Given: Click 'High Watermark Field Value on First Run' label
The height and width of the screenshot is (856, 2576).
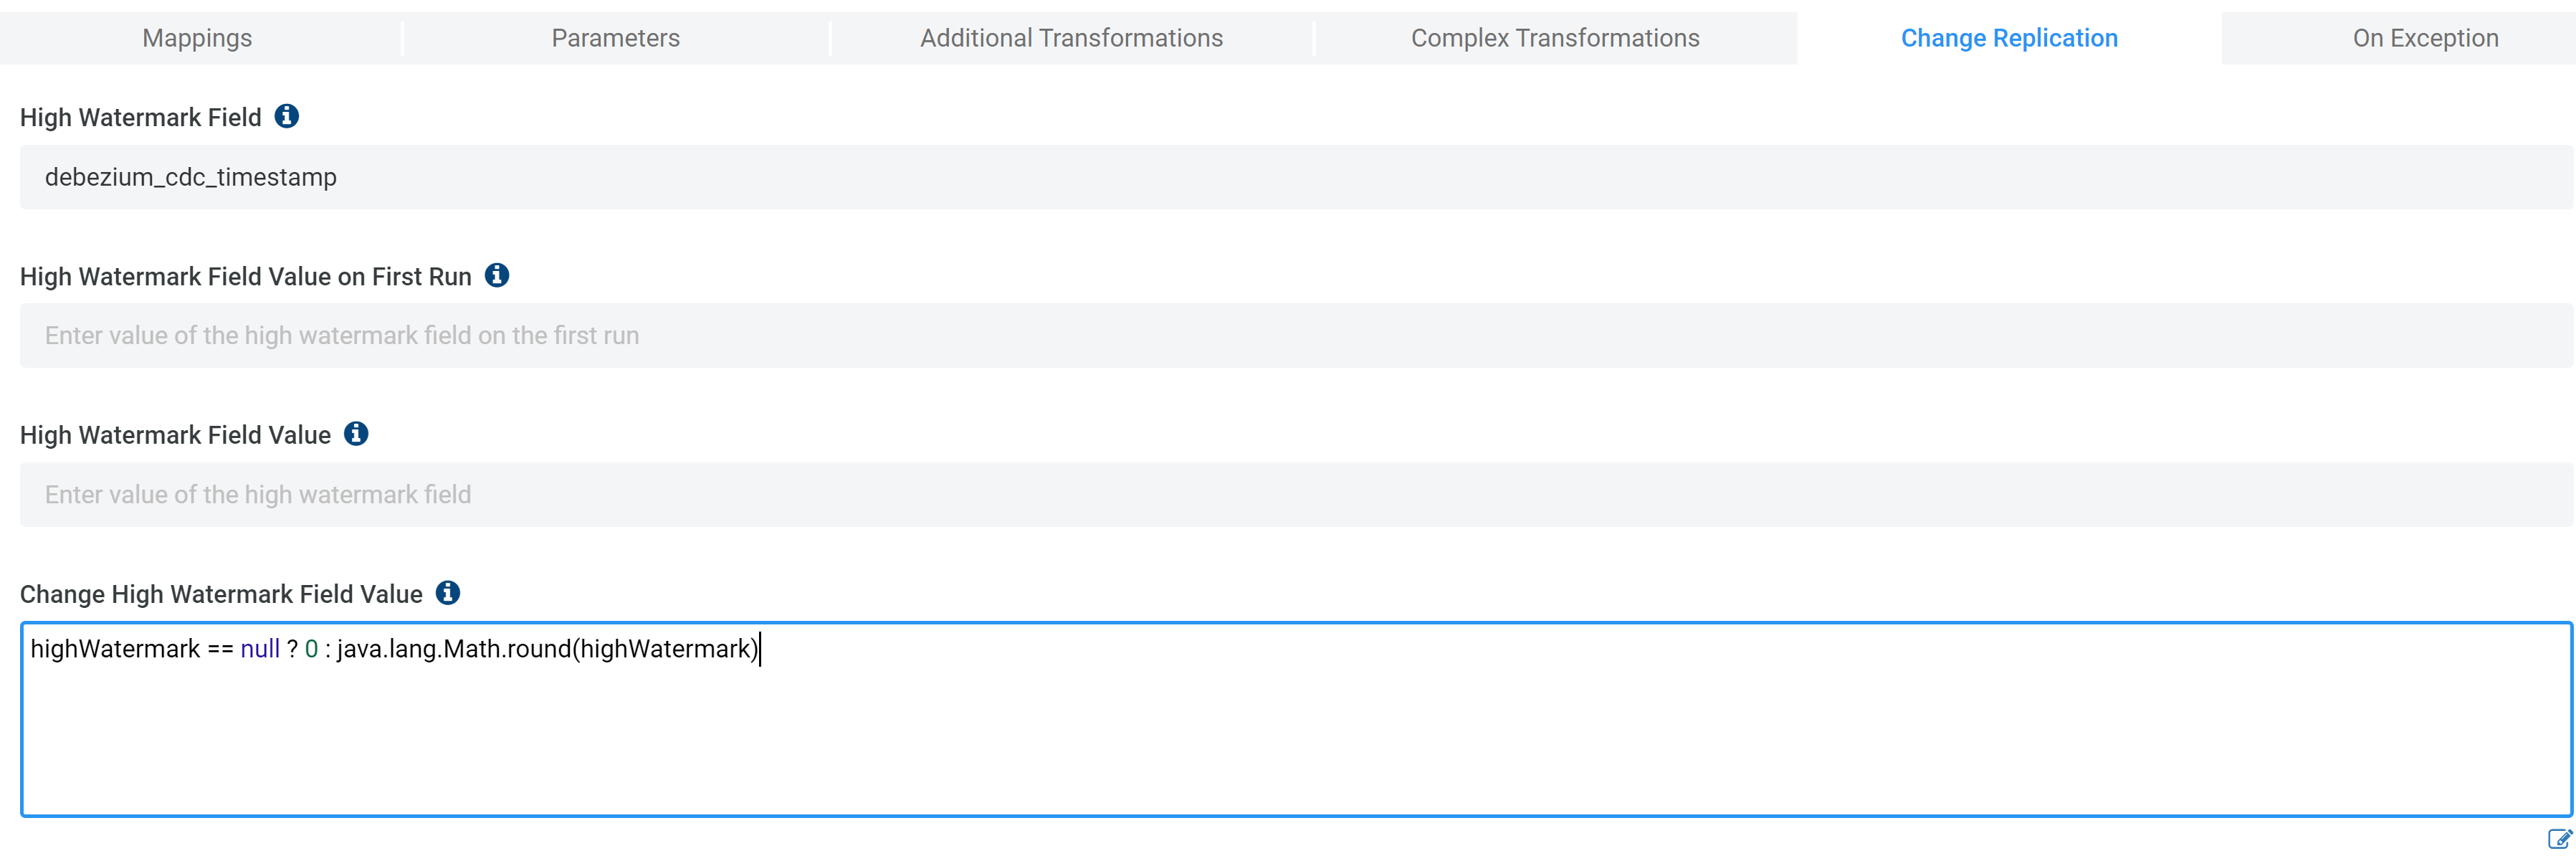Looking at the screenshot, I should [245, 277].
